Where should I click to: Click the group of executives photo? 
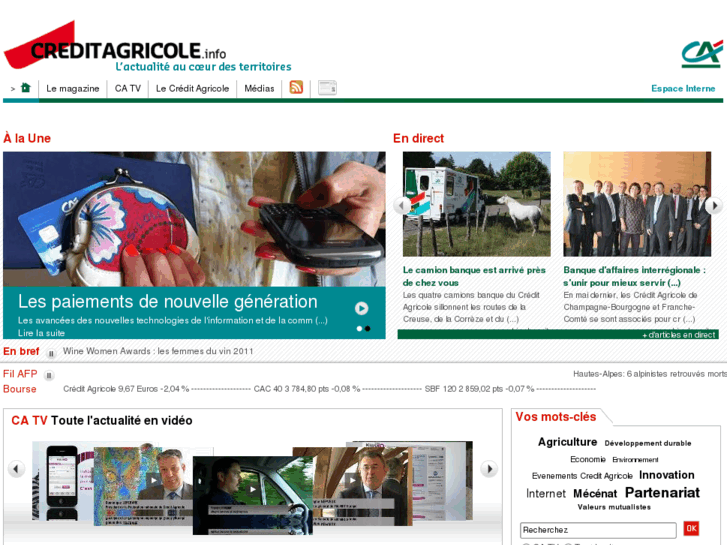637,204
